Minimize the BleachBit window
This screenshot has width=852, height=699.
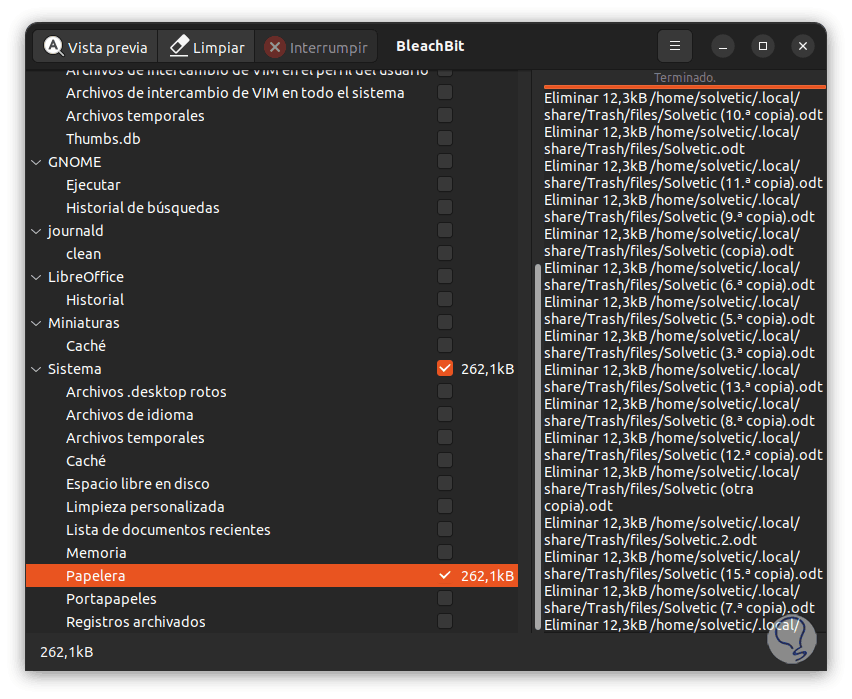tap(723, 47)
